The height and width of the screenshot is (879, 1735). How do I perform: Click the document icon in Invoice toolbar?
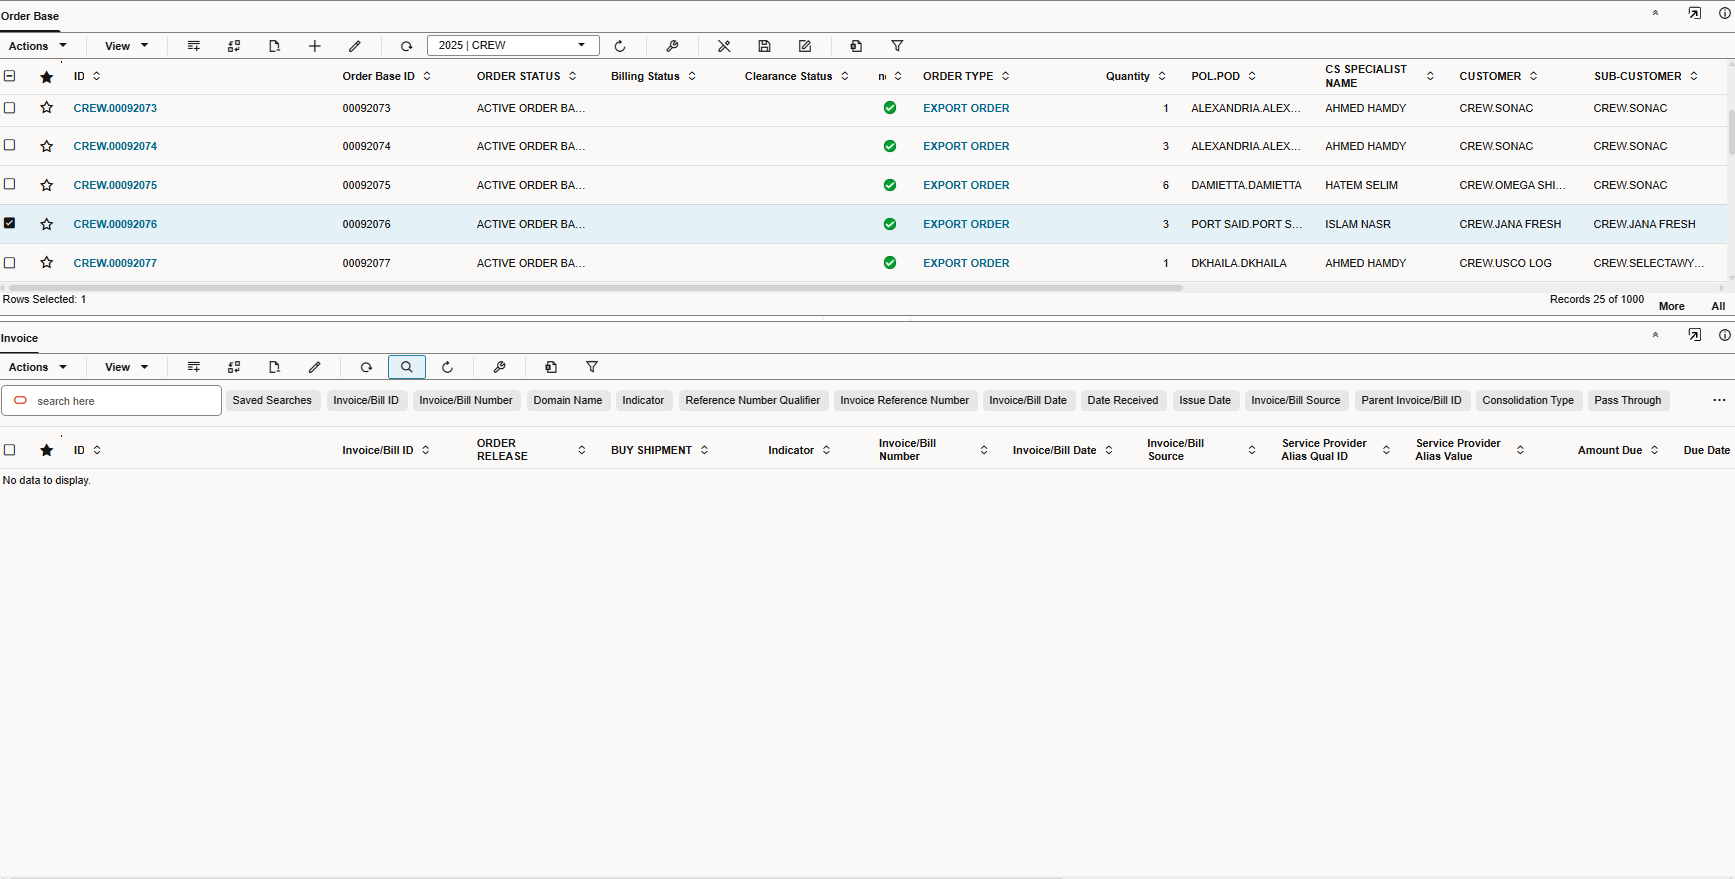(x=275, y=367)
